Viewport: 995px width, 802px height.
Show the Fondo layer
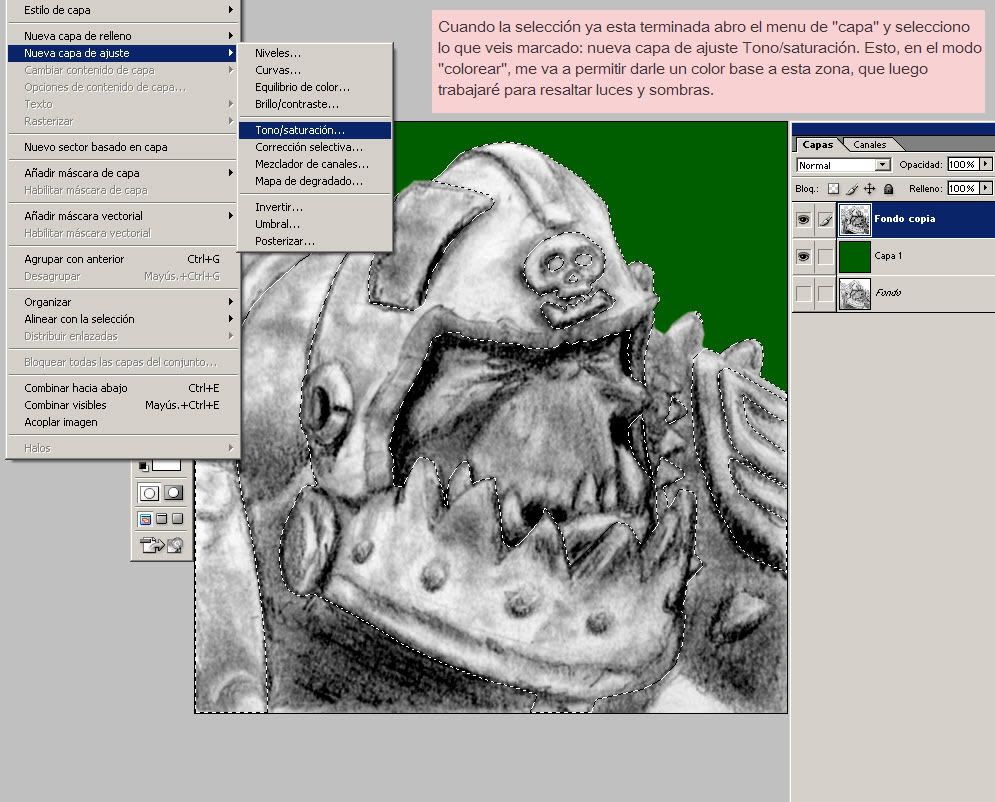click(x=803, y=293)
